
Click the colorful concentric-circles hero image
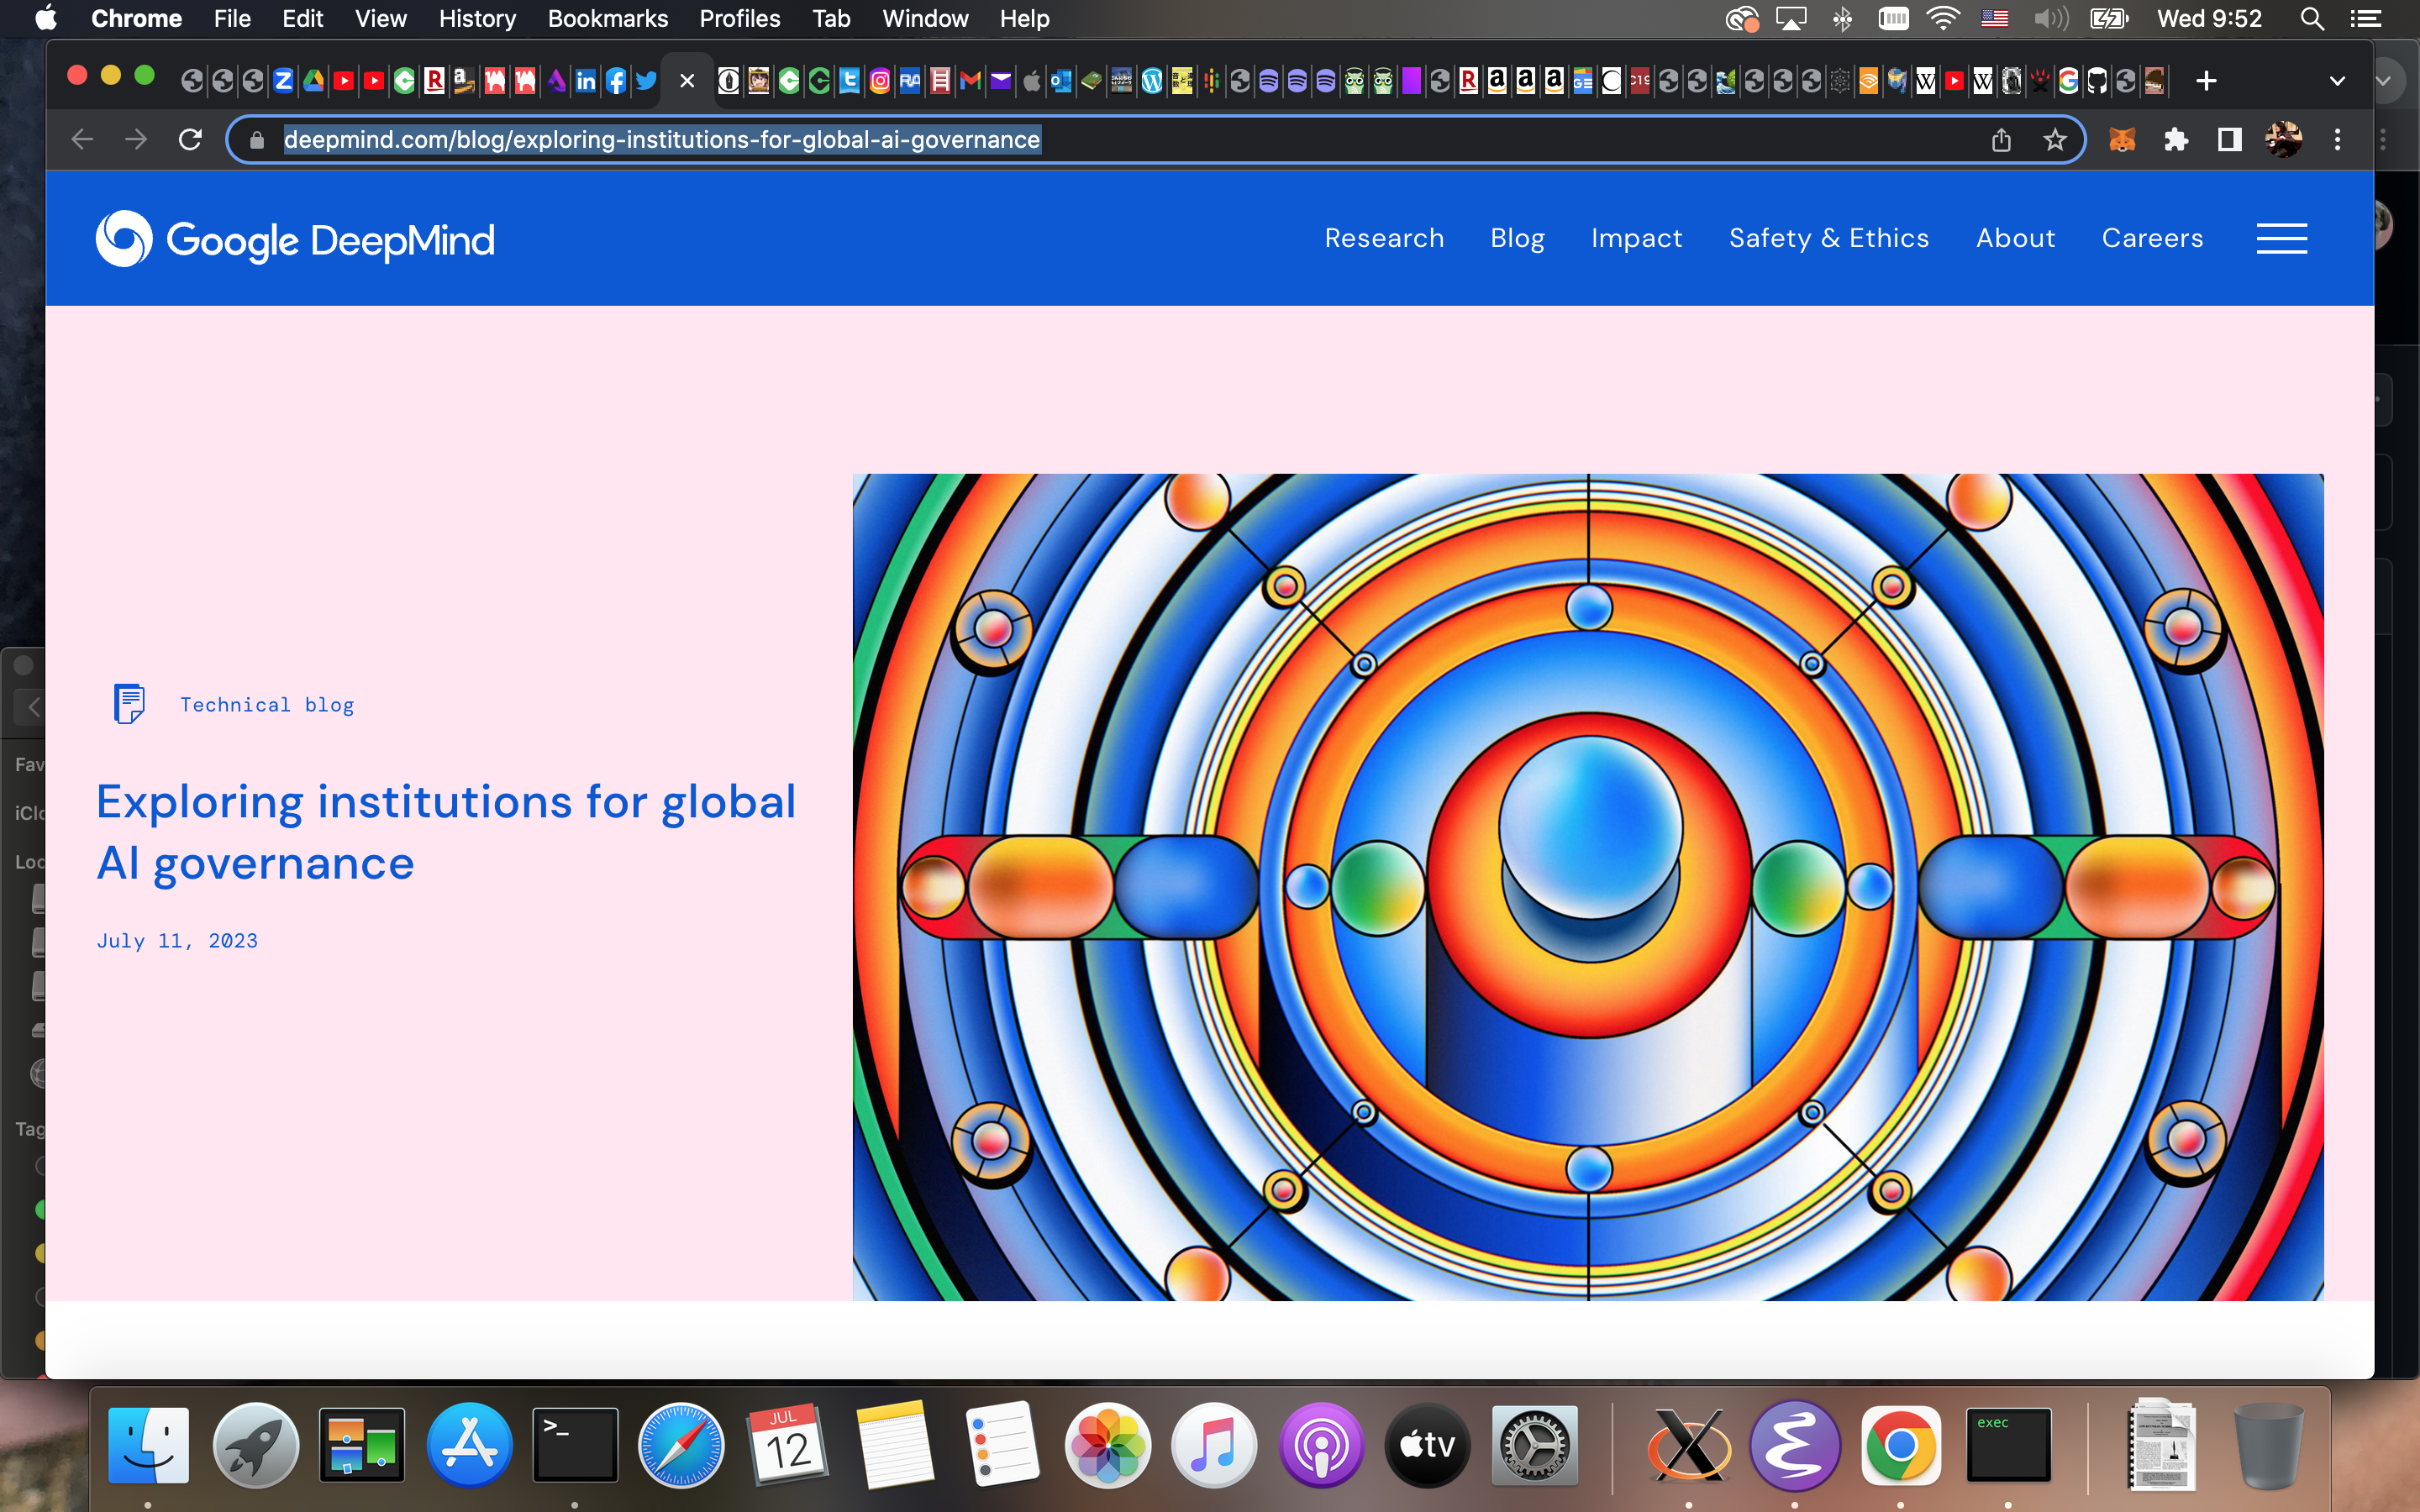point(1588,887)
